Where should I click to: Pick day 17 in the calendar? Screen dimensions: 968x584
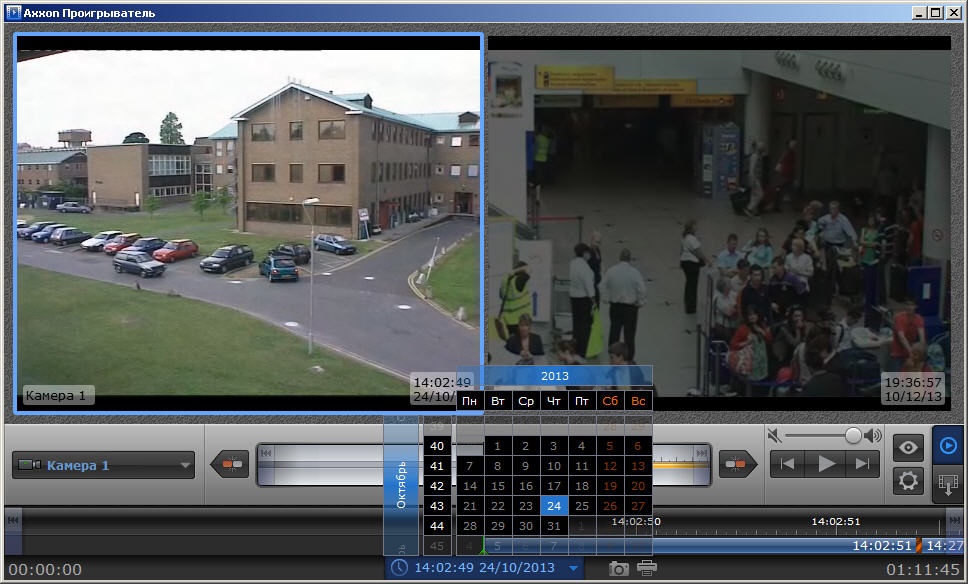pyautogui.click(x=553, y=486)
